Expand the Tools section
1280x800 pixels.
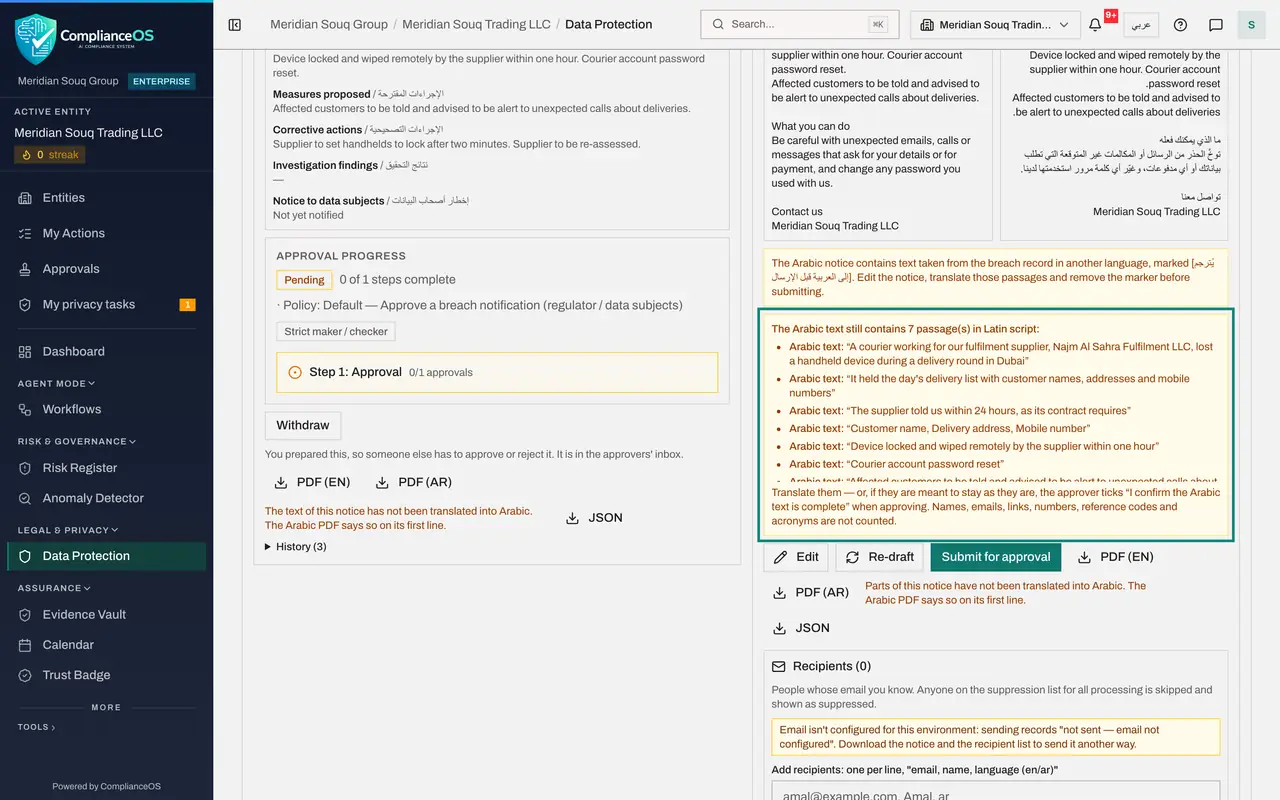pyautogui.click(x=36, y=727)
